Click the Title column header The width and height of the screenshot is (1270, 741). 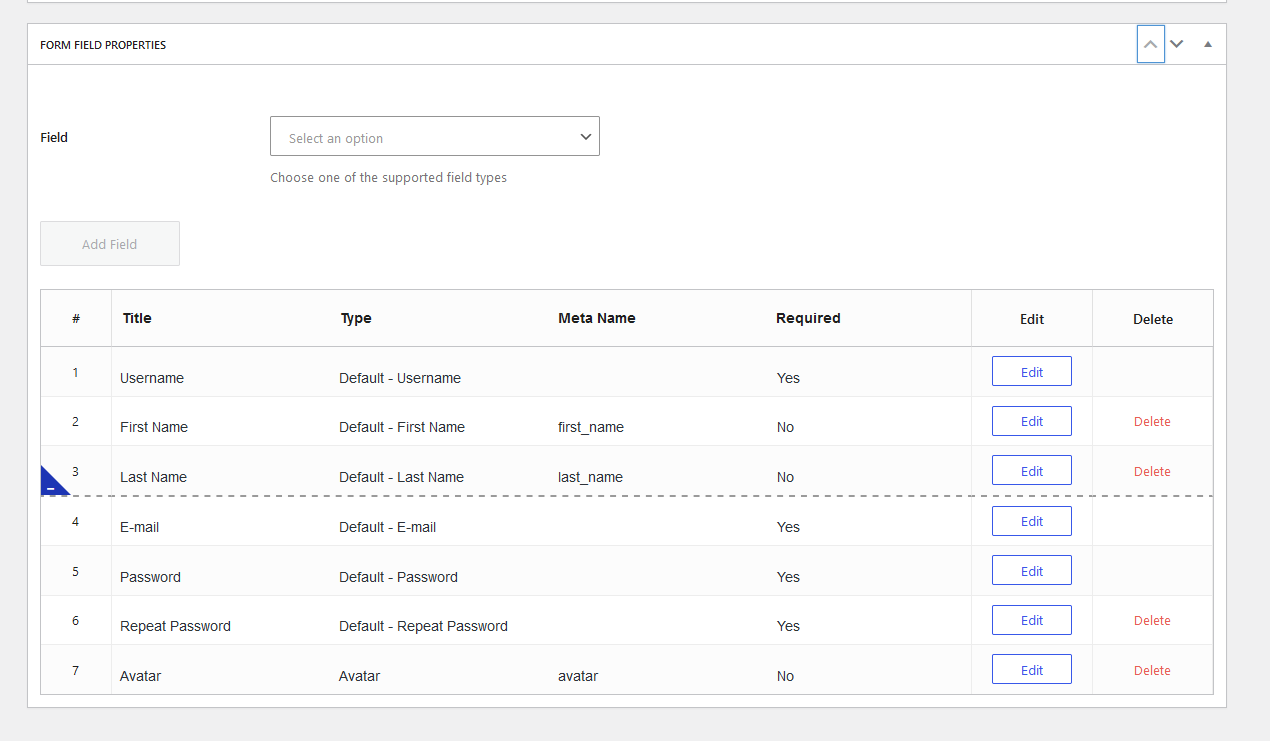tap(137, 318)
